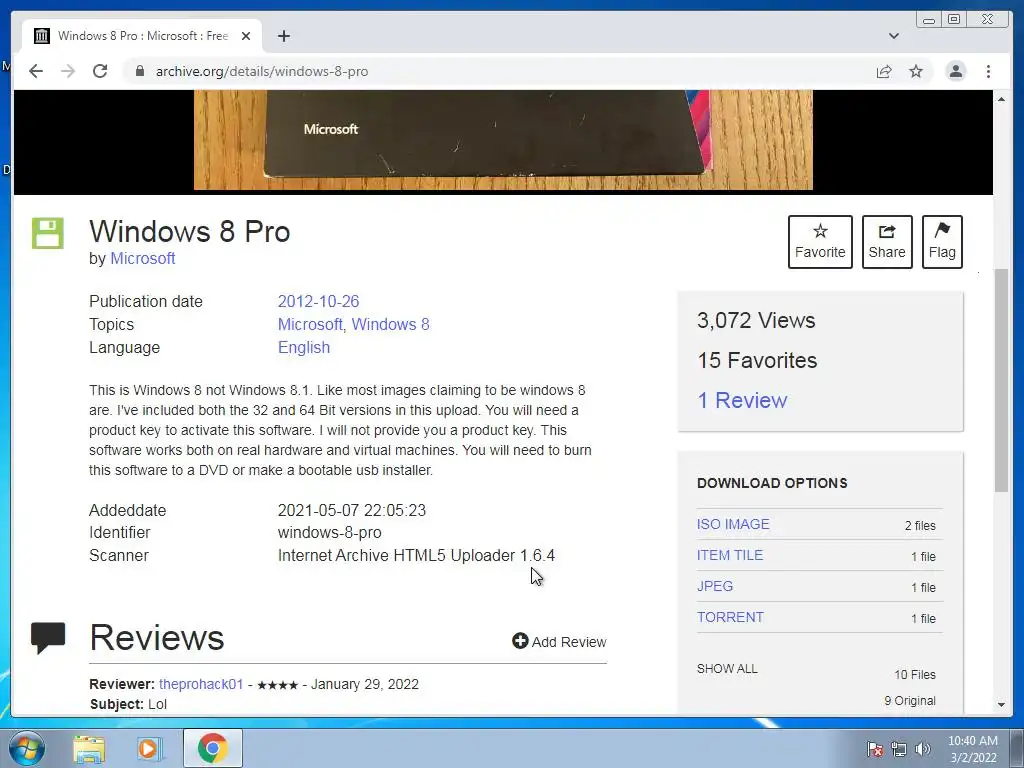Open the volume speaker tray icon
The image size is (1024, 768).
point(923,748)
